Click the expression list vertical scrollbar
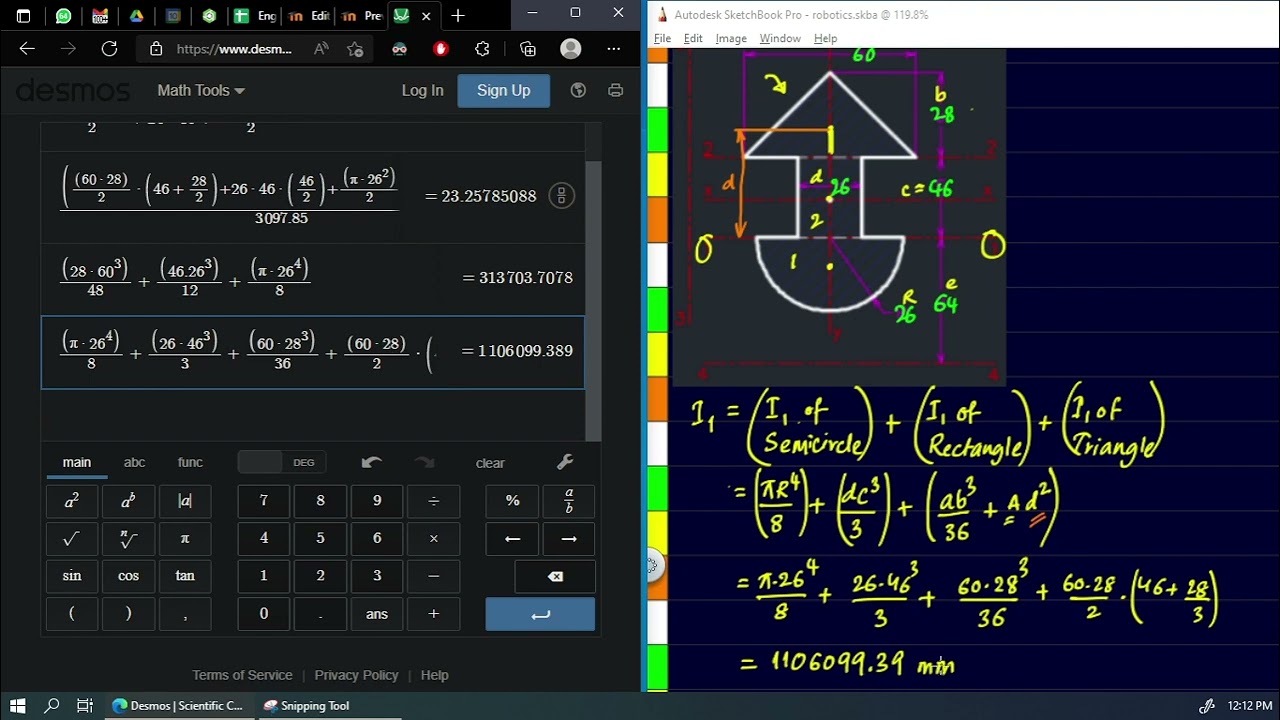 tap(593, 300)
